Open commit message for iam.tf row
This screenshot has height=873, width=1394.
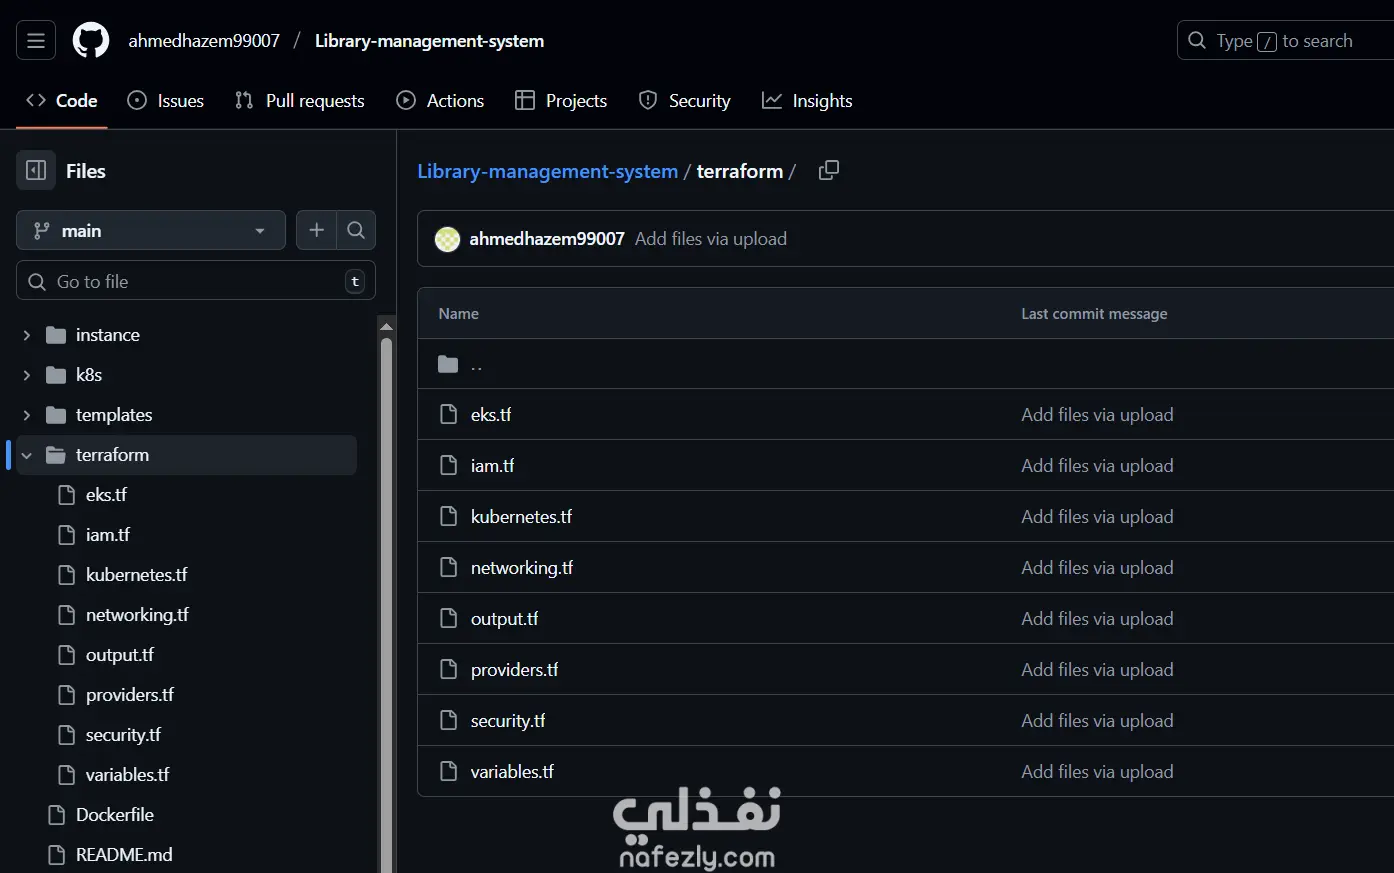click(1097, 466)
